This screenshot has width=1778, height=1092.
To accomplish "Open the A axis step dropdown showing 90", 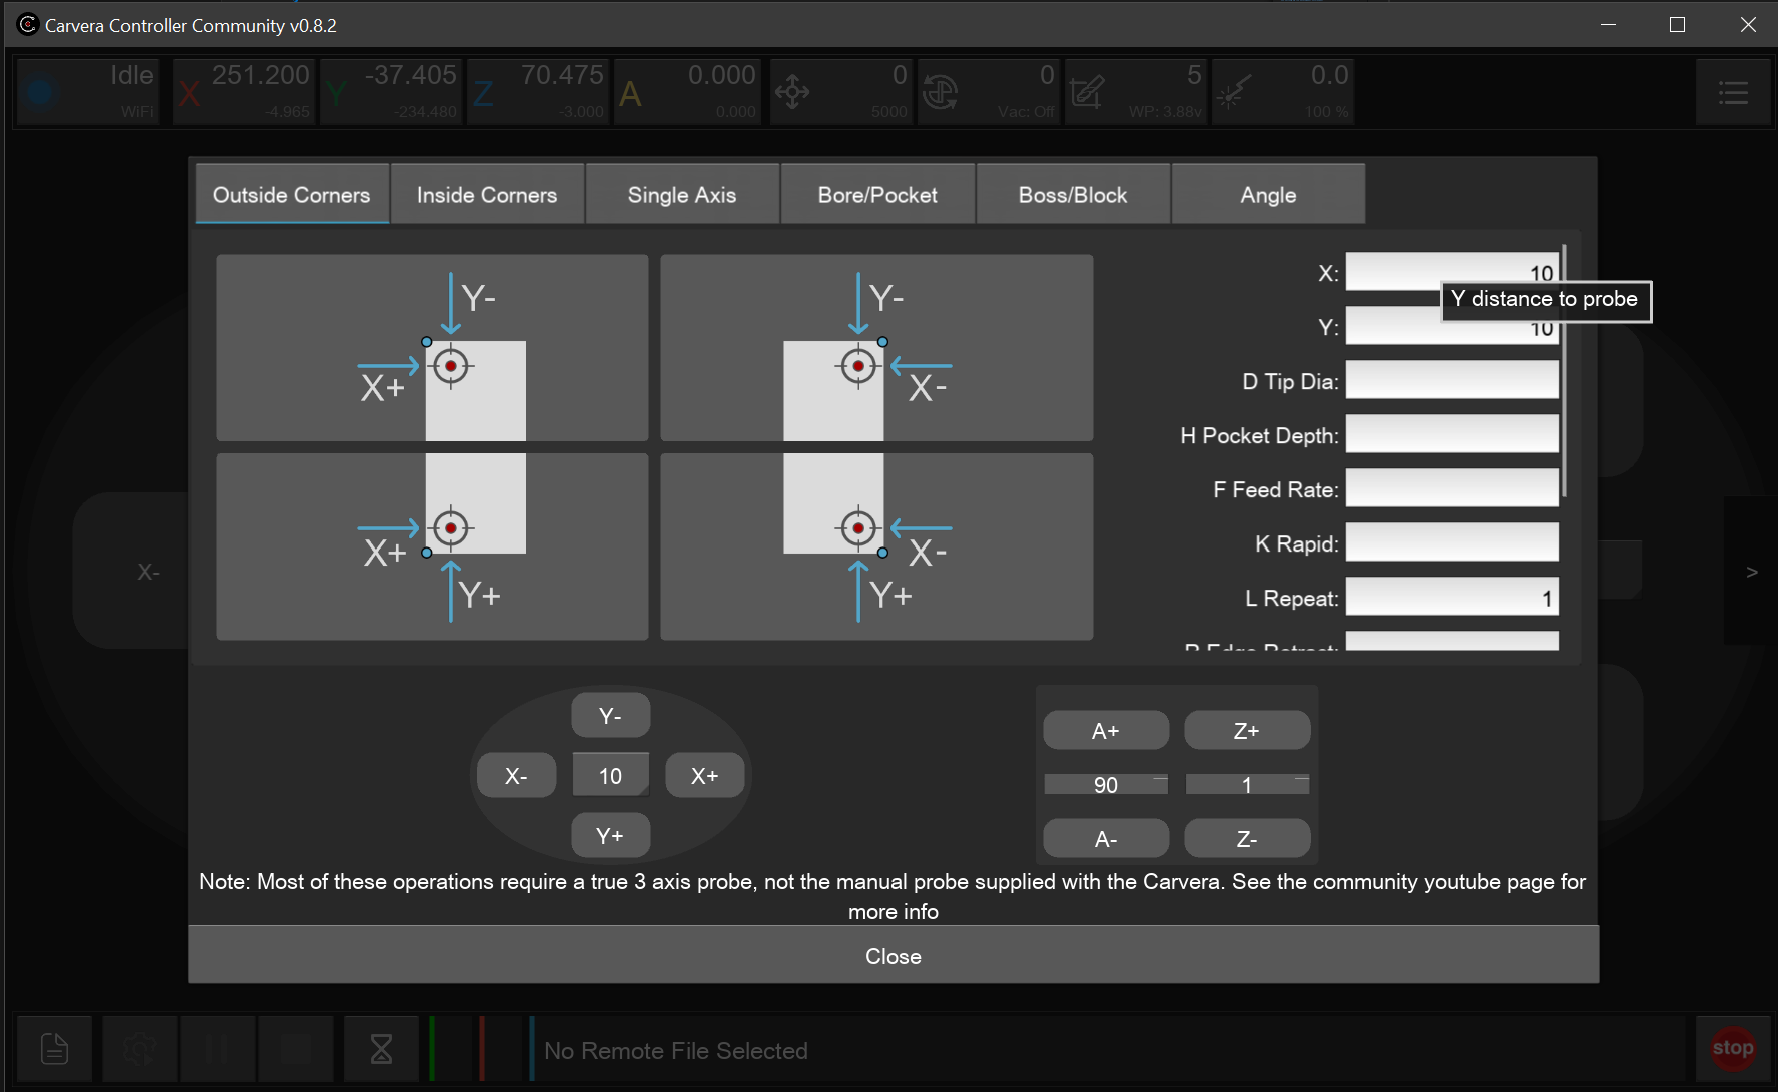I will tap(1105, 785).
